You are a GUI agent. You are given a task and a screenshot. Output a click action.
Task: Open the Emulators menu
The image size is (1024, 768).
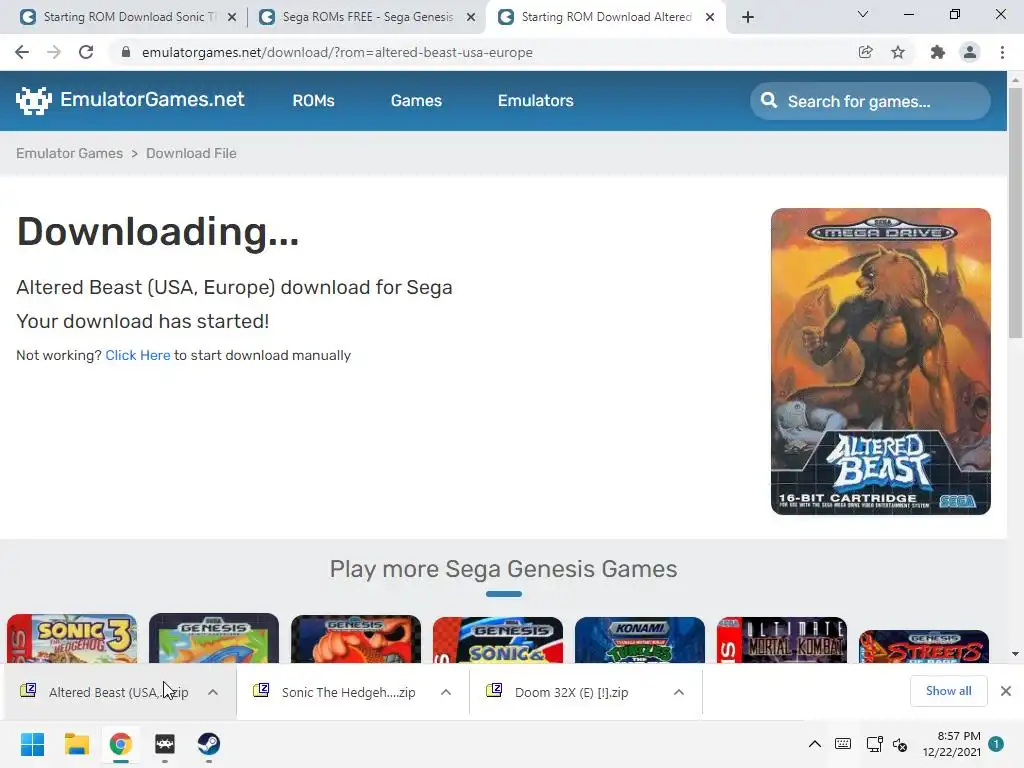click(x=536, y=101)
